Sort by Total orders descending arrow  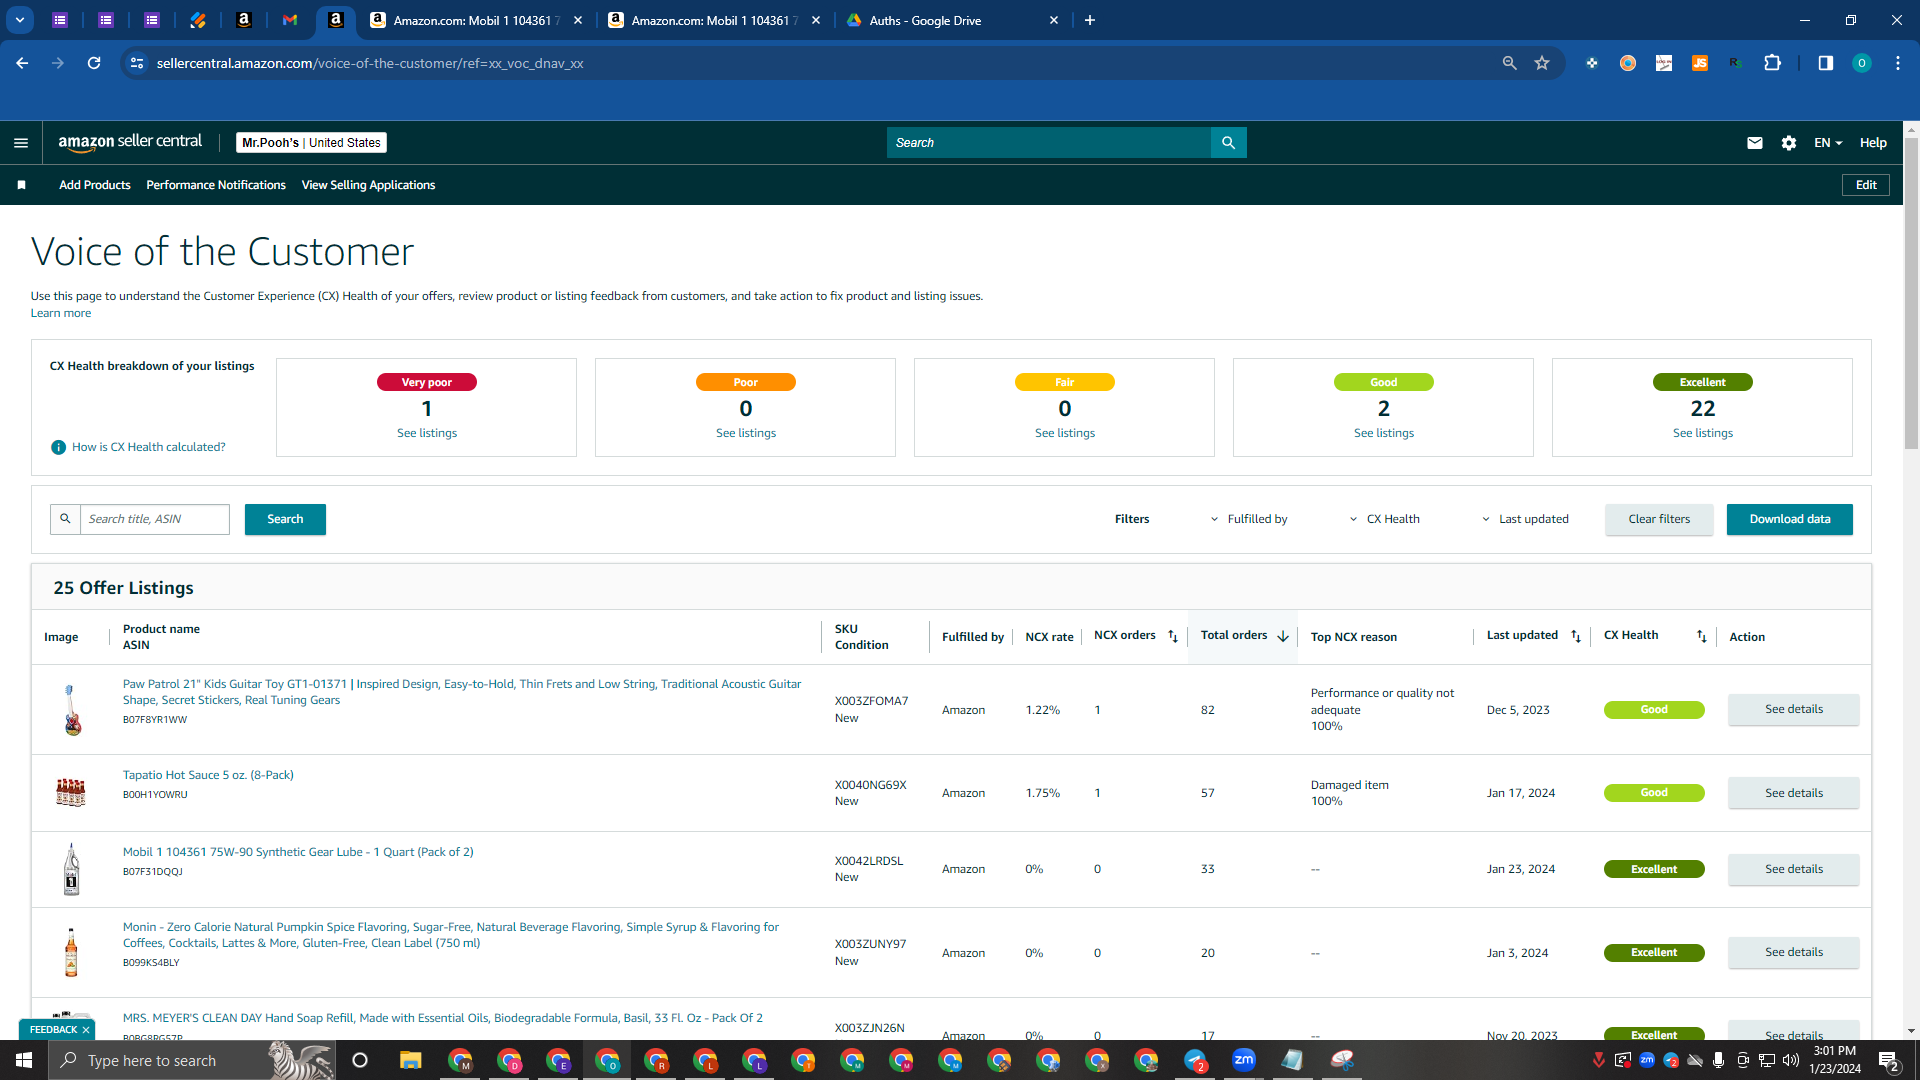click(1283, 636)
